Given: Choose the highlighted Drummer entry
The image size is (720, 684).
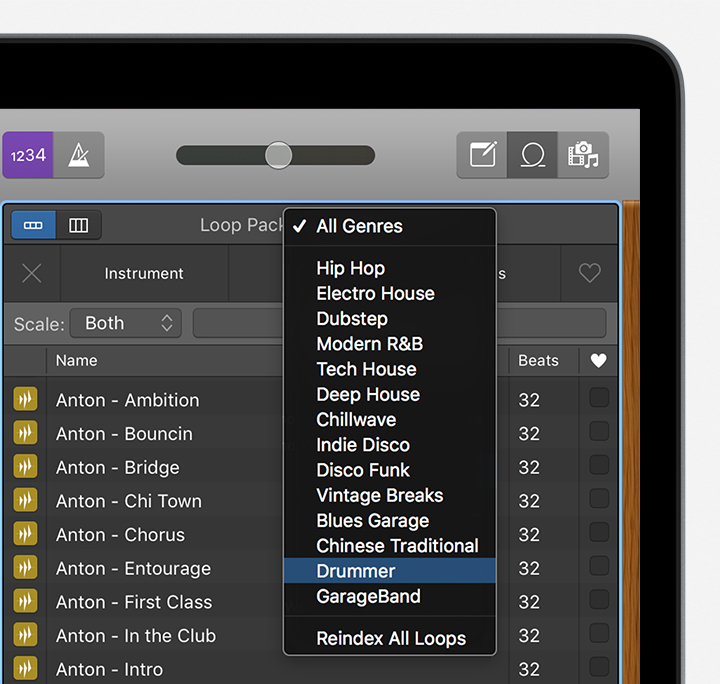Looking at the screenshot, I should click(x=390, y=571).
